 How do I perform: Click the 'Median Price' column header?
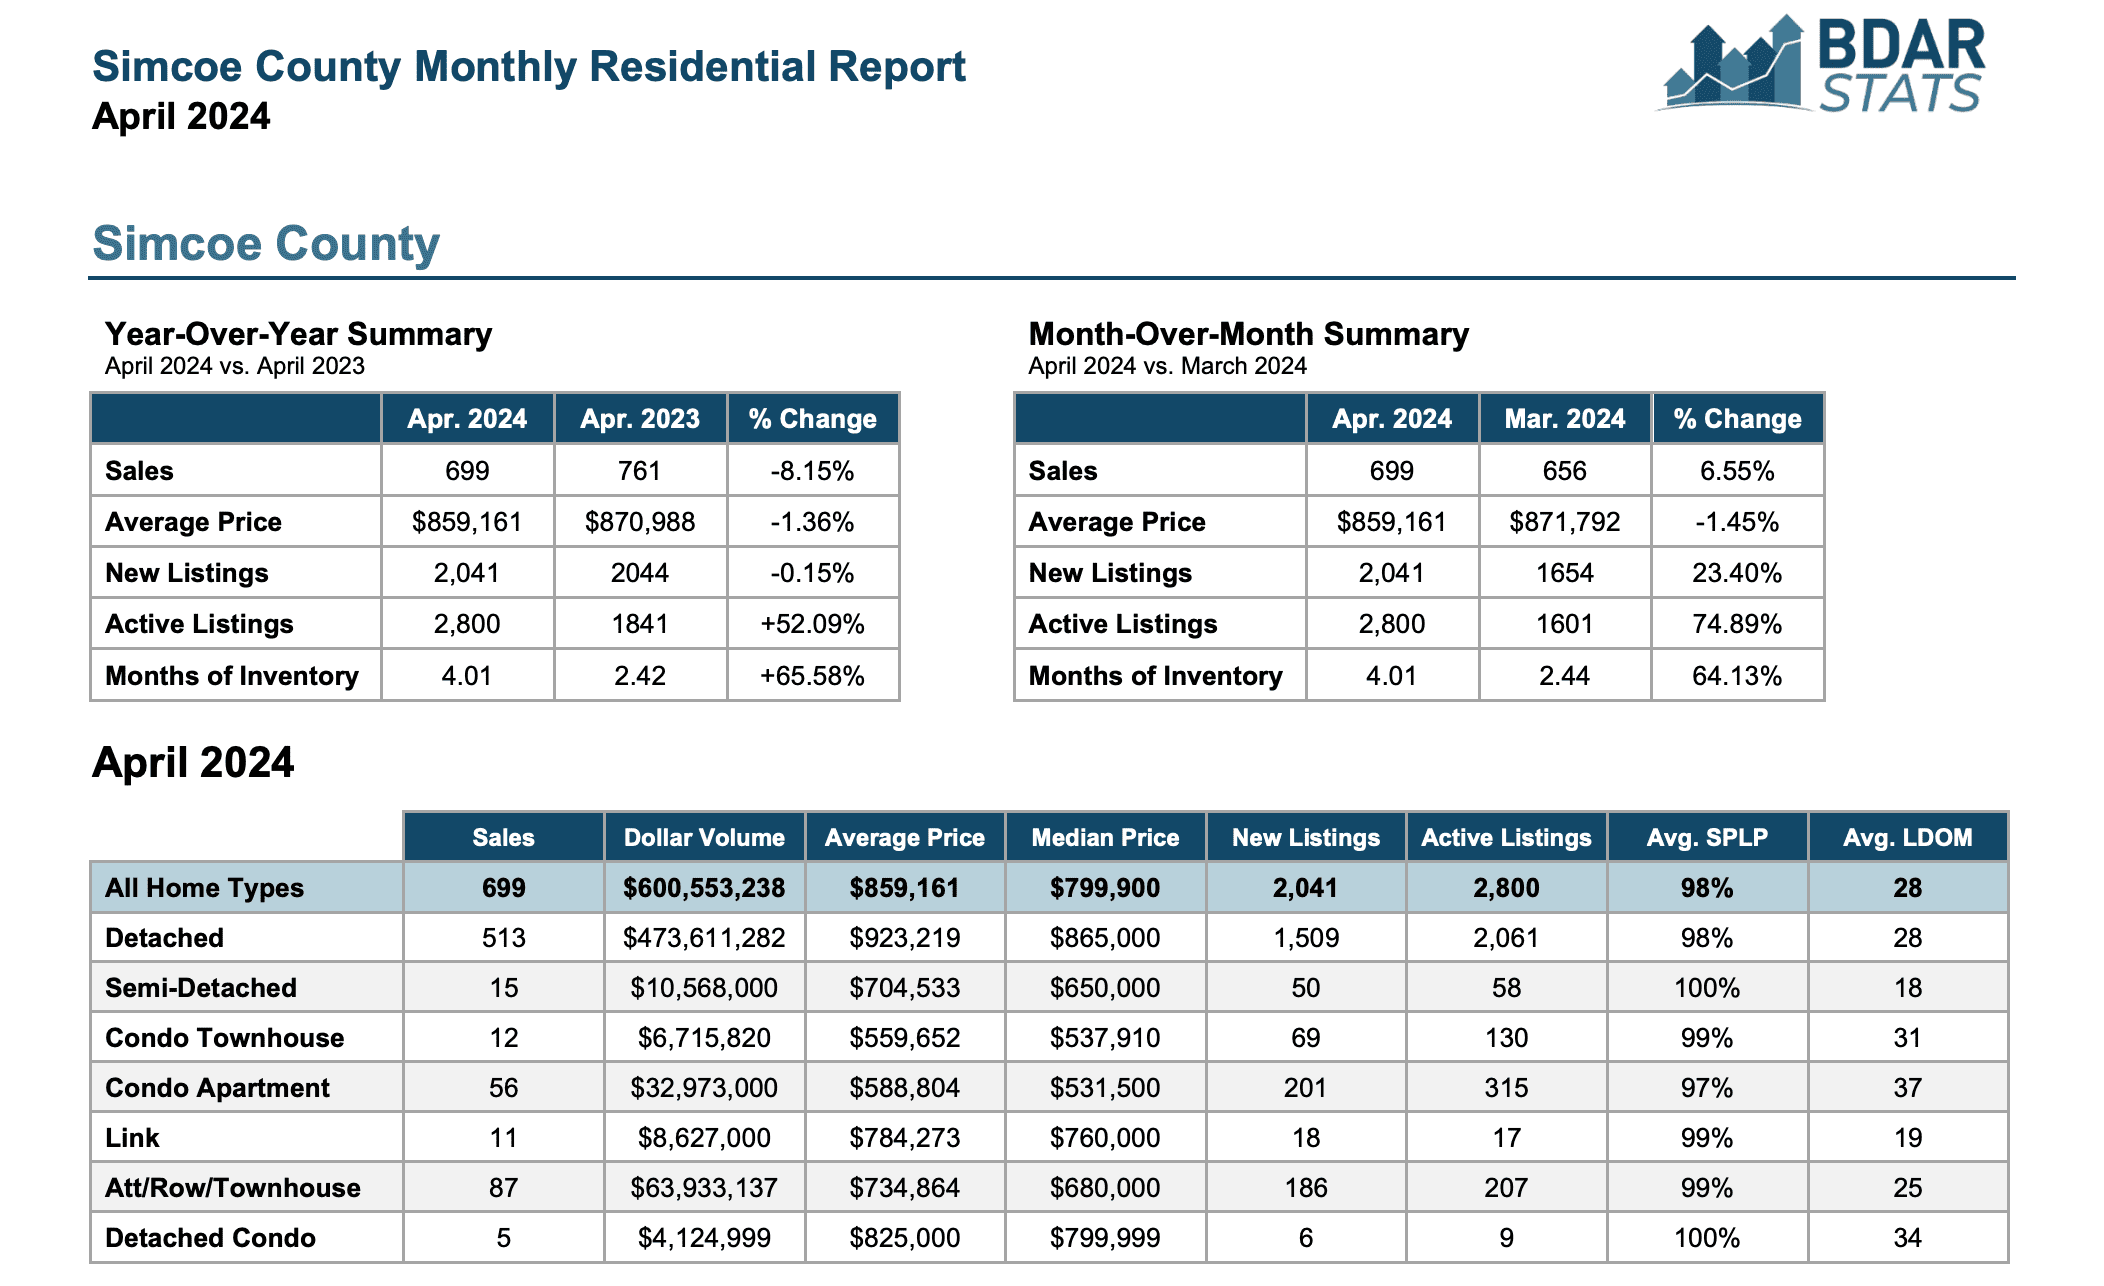[1106, 838]
